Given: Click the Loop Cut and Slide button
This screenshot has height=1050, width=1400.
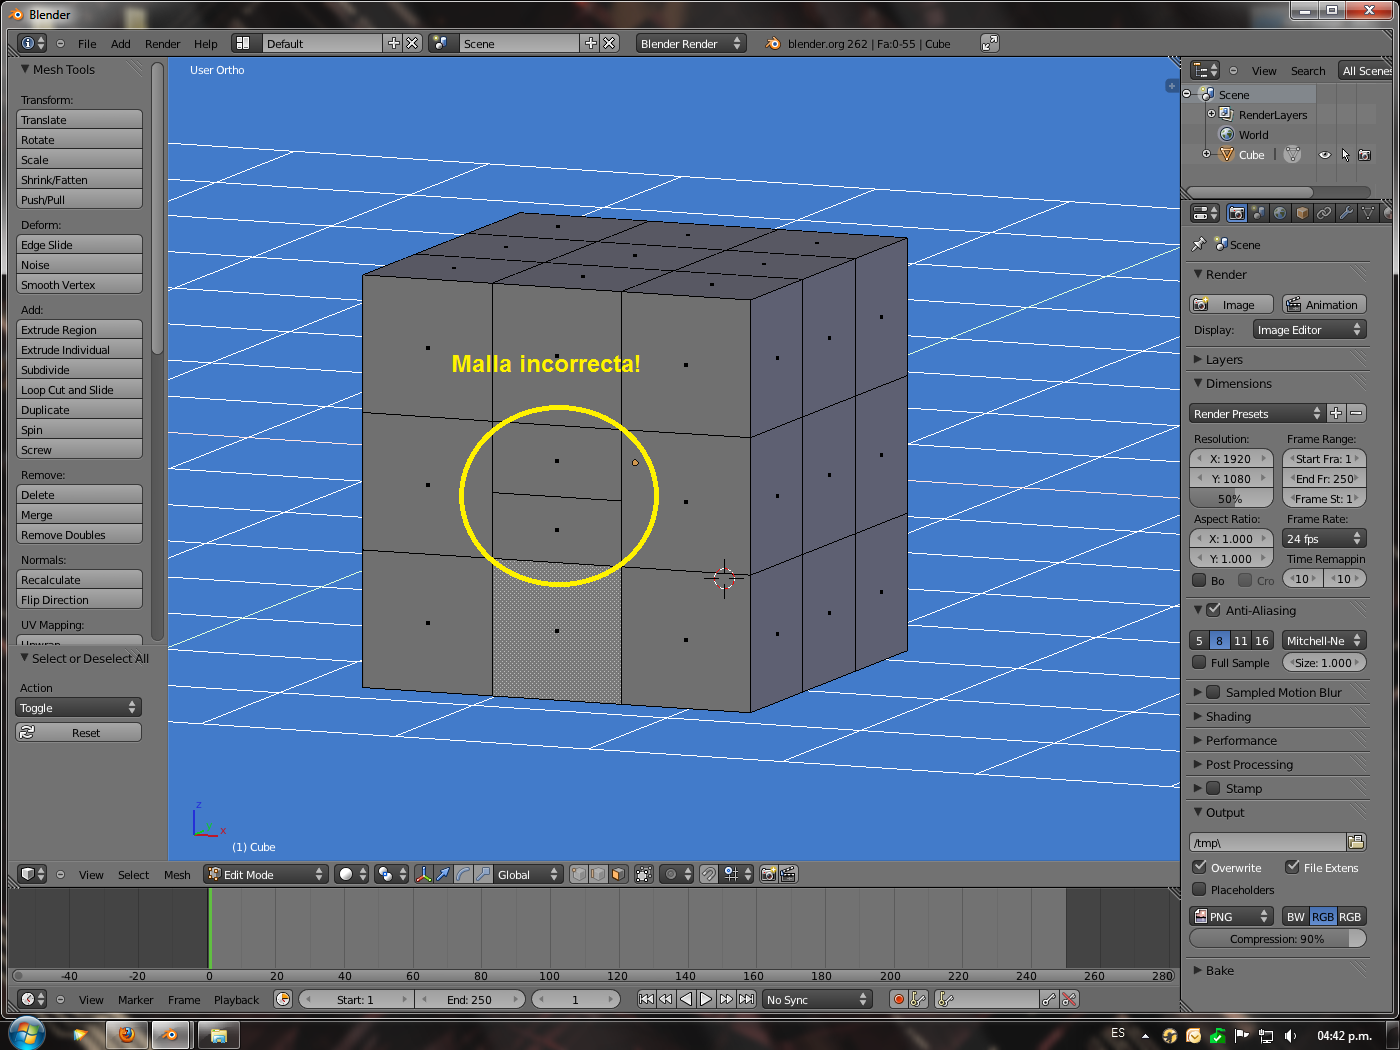Looking at the screenshot, I should (79, 390).
